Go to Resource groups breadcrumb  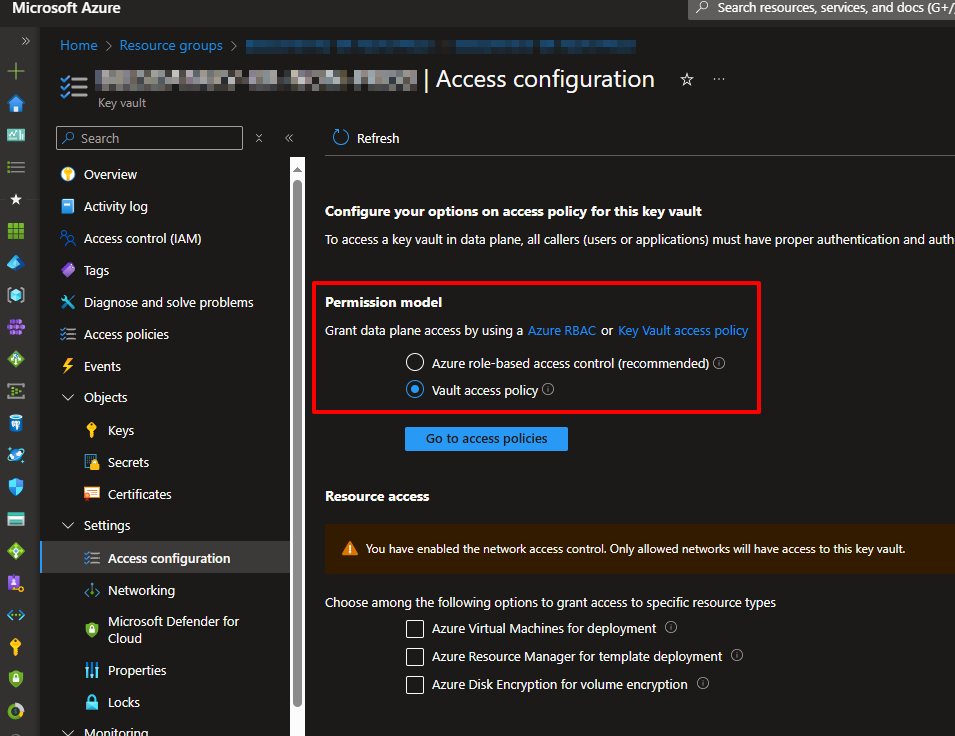(171, 45)
